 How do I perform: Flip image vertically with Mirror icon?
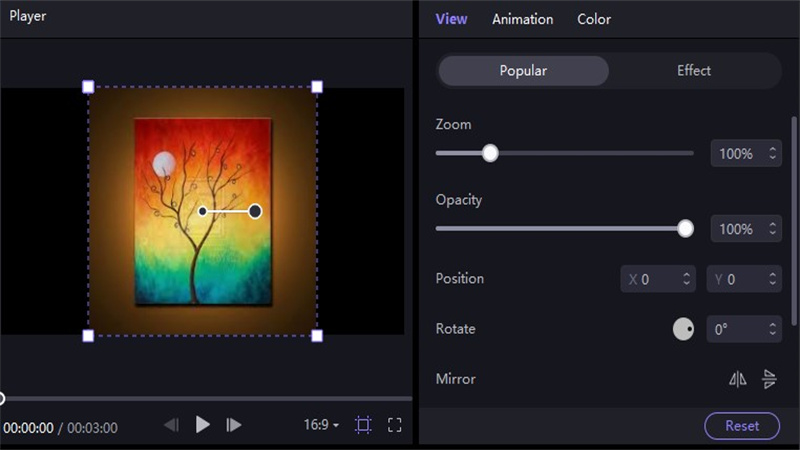pos(769,379)
